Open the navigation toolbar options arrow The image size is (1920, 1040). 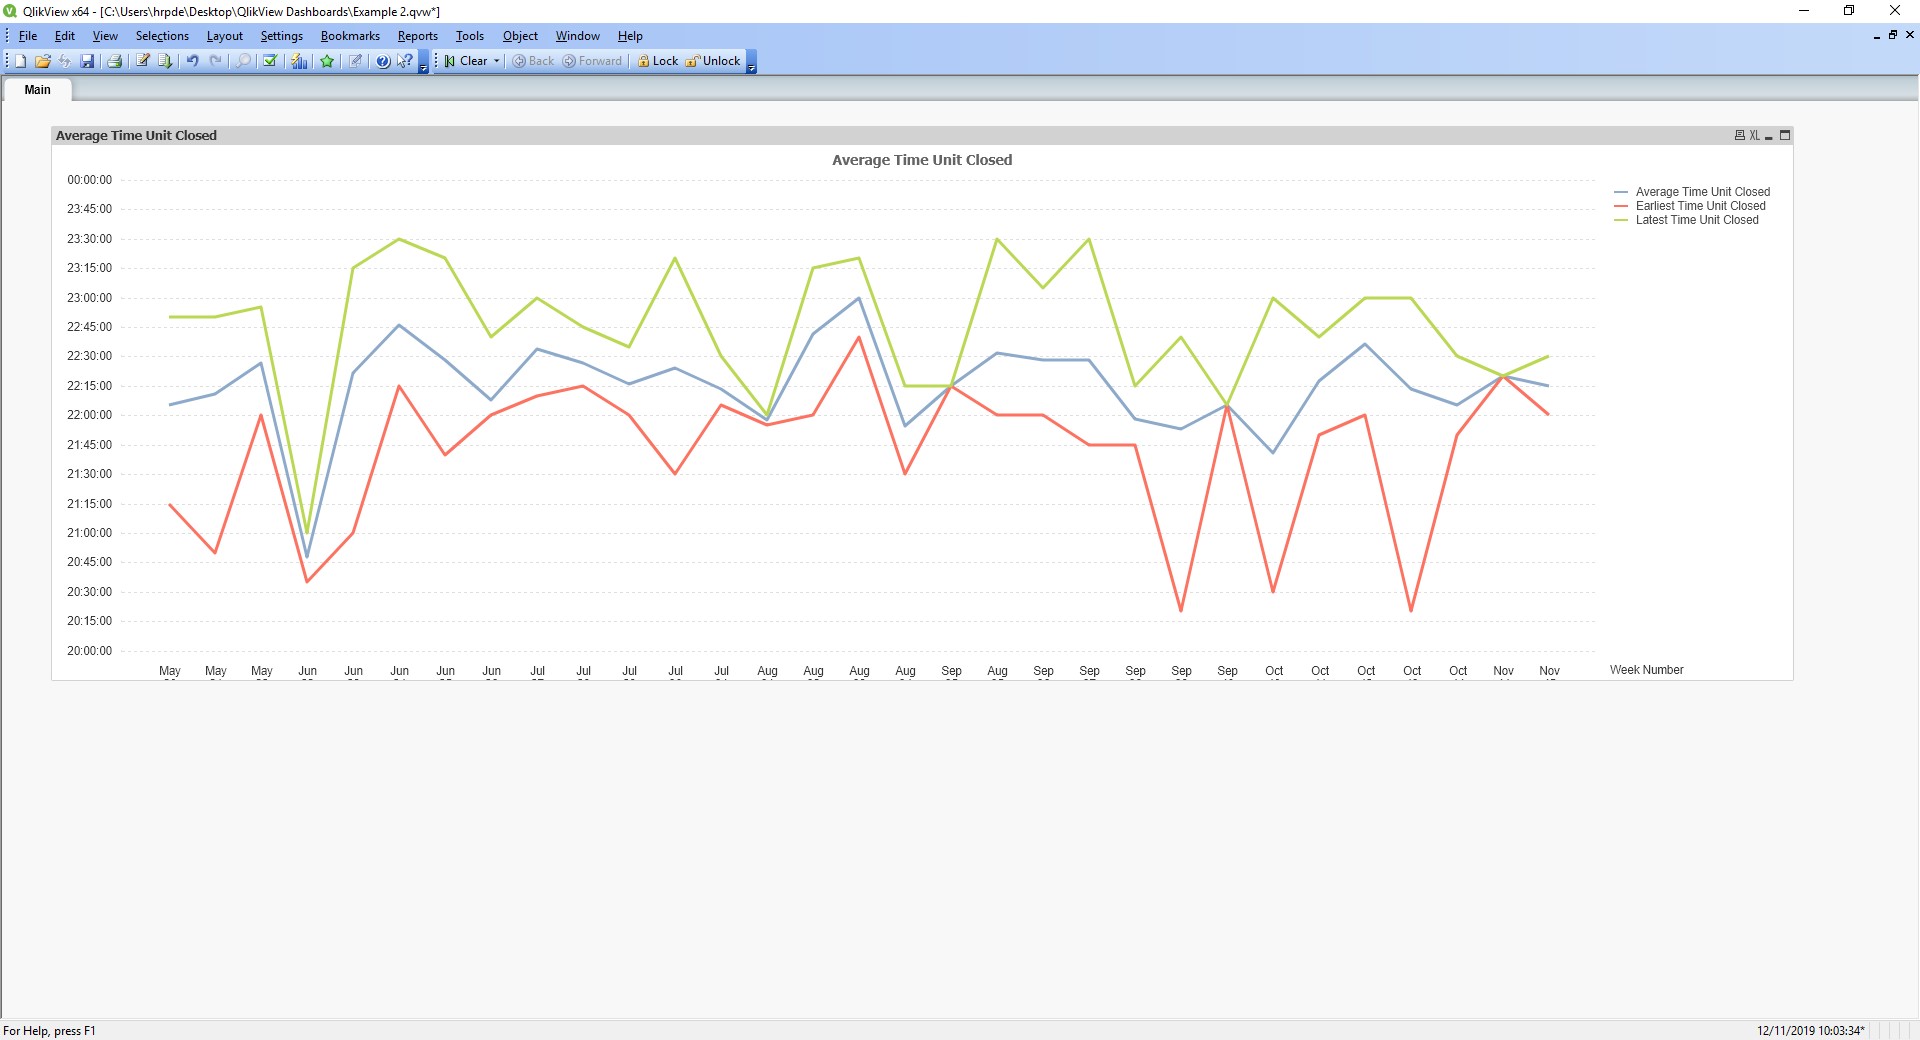[x=752, y=62]
